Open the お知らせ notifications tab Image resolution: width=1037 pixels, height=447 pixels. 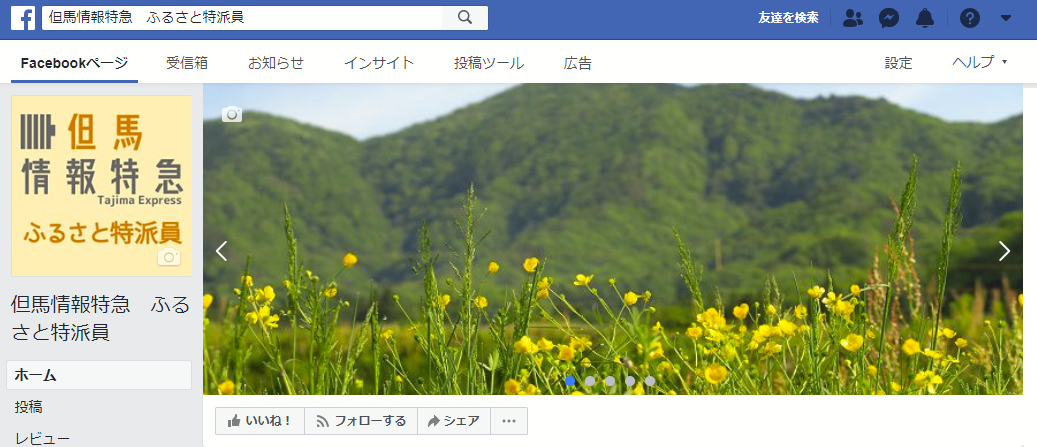click(276, 63)
